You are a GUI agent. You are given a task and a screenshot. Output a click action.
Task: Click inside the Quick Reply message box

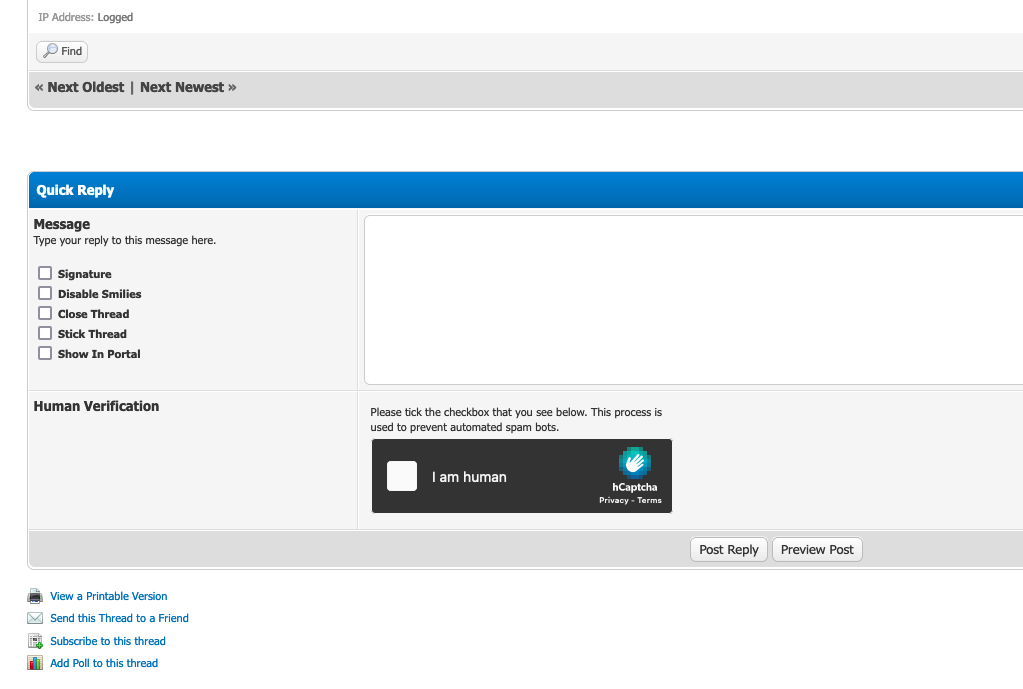[692, 300]
